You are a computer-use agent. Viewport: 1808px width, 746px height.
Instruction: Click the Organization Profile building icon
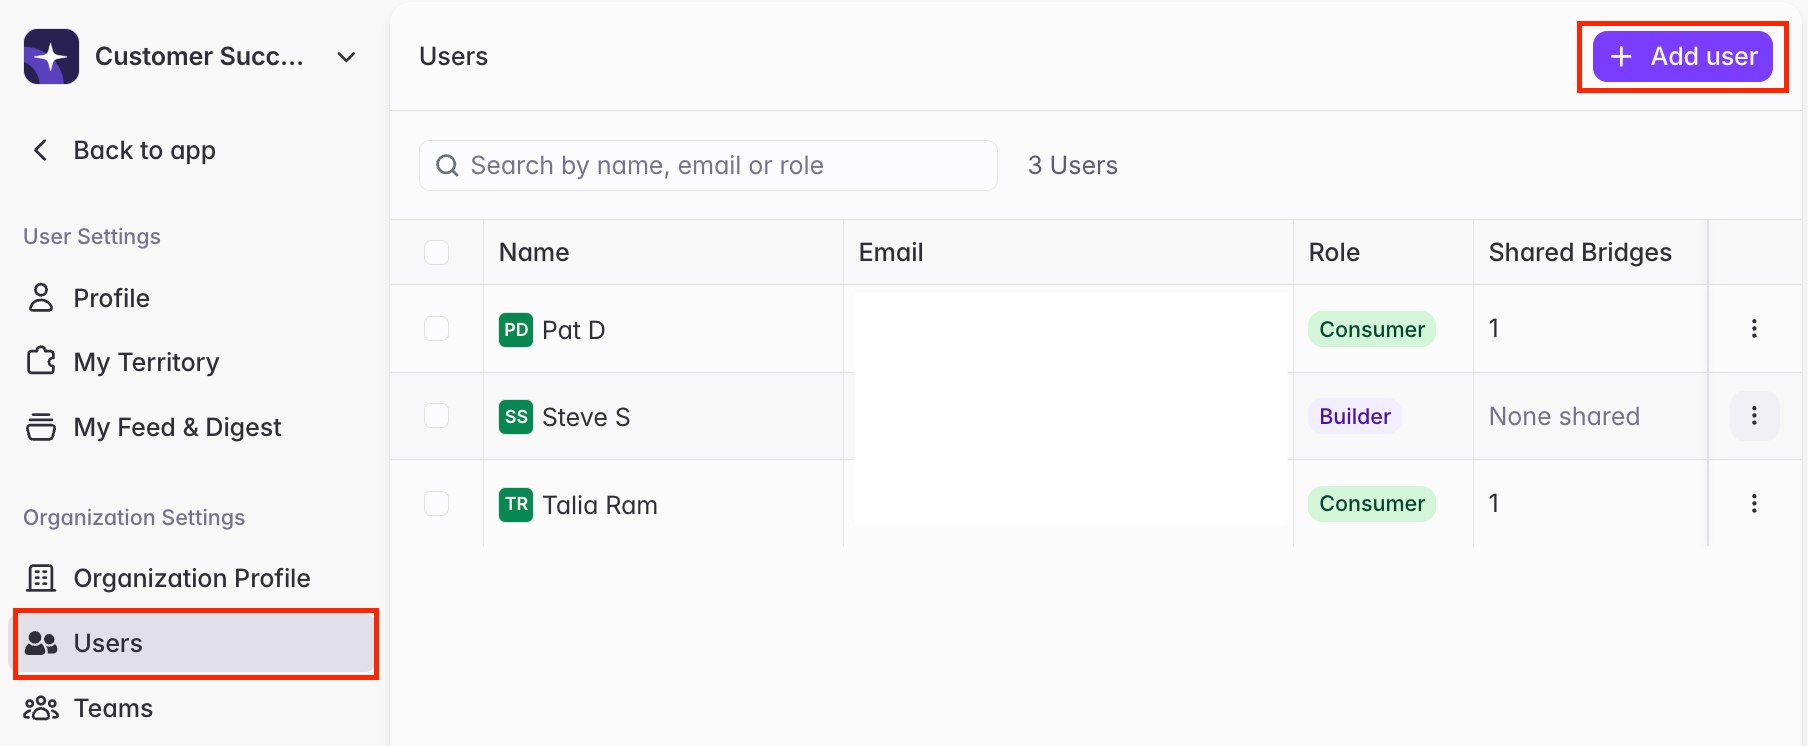click(41, 578)
